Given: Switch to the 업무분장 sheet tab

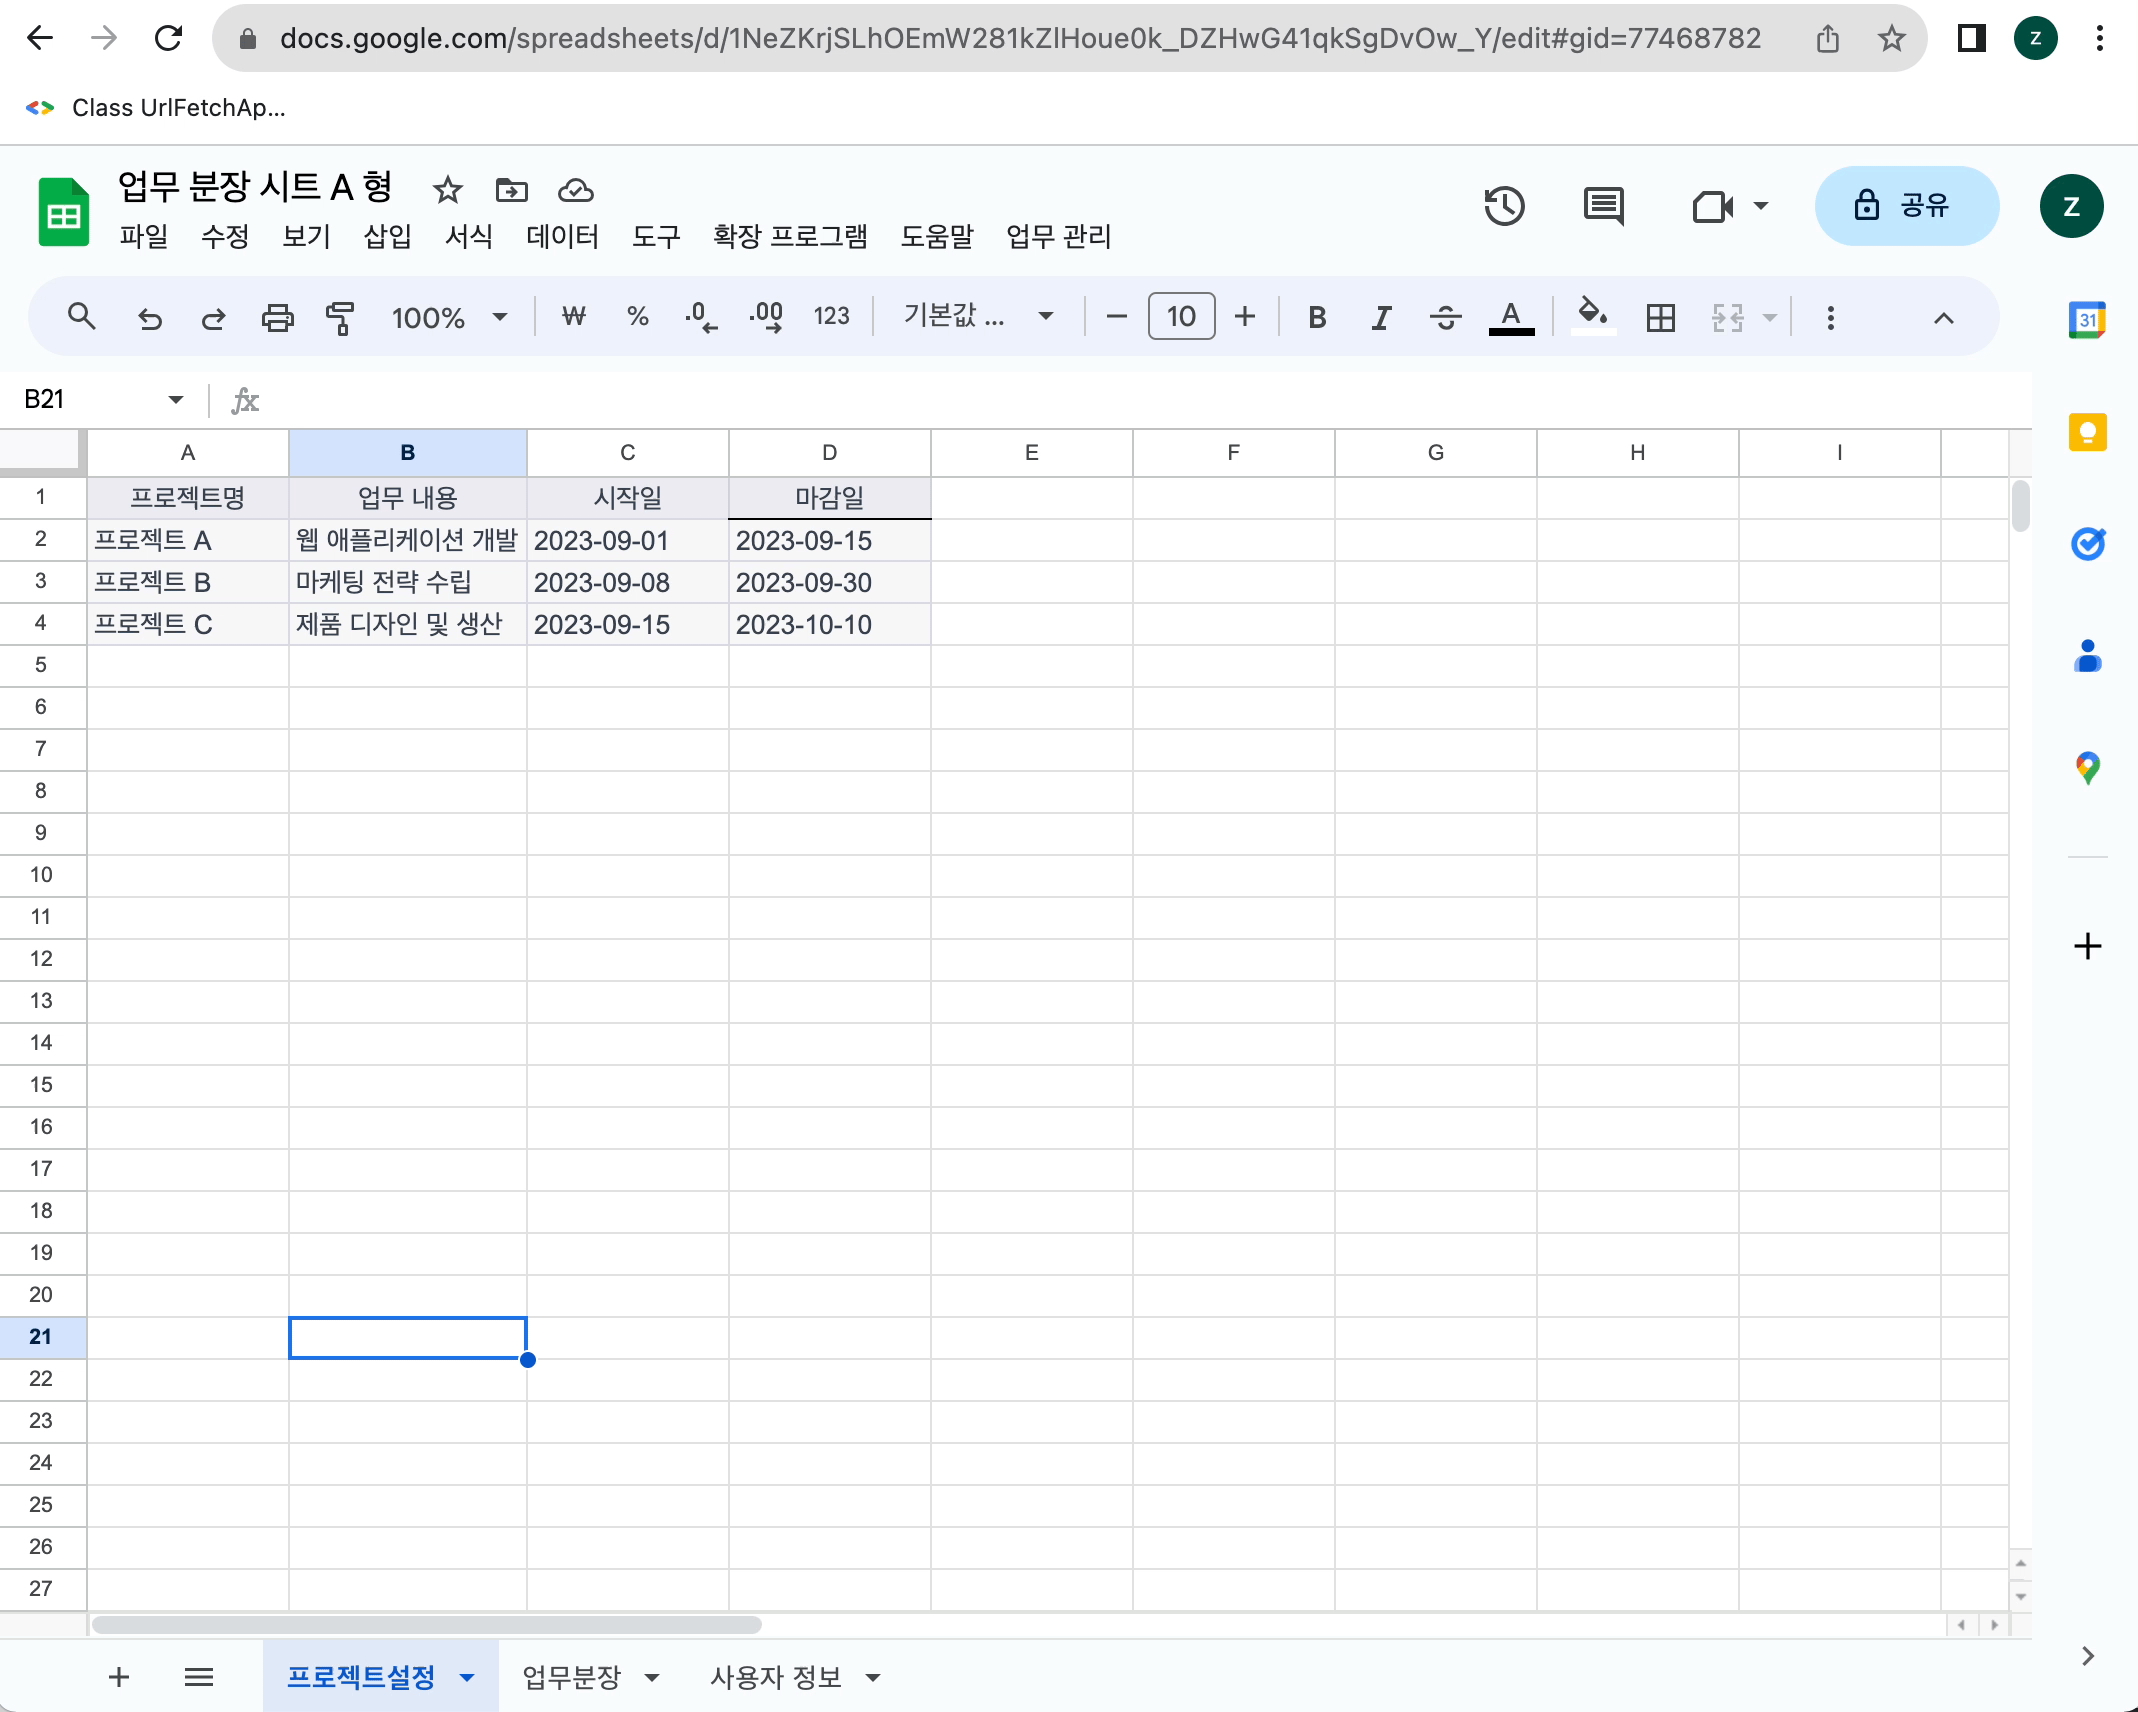Looking at the screenshot, I should click(572, 1677).
